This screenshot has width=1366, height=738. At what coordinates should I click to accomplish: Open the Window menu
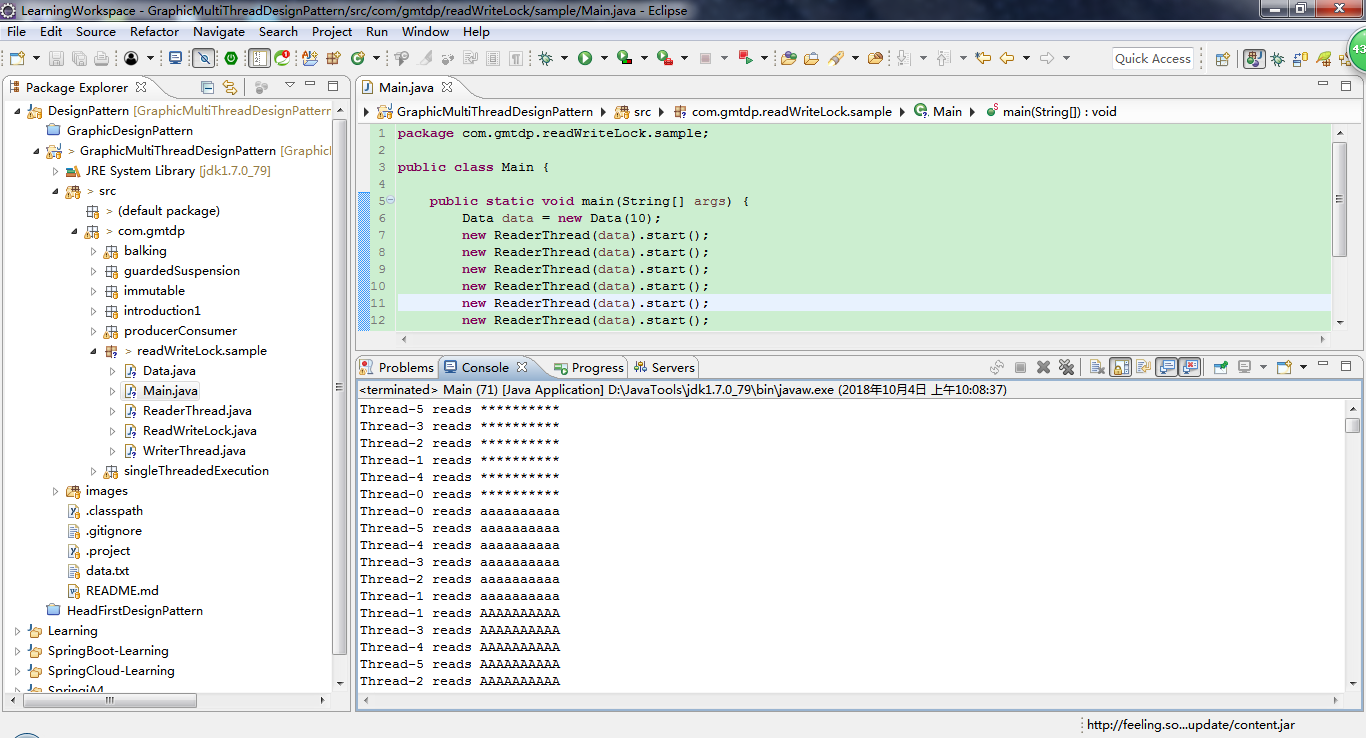426,31
